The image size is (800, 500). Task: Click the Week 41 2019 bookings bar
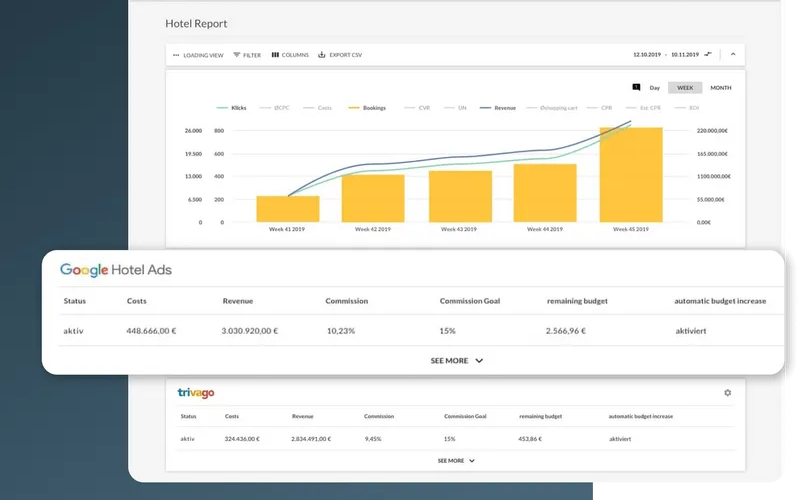point(287,209)
